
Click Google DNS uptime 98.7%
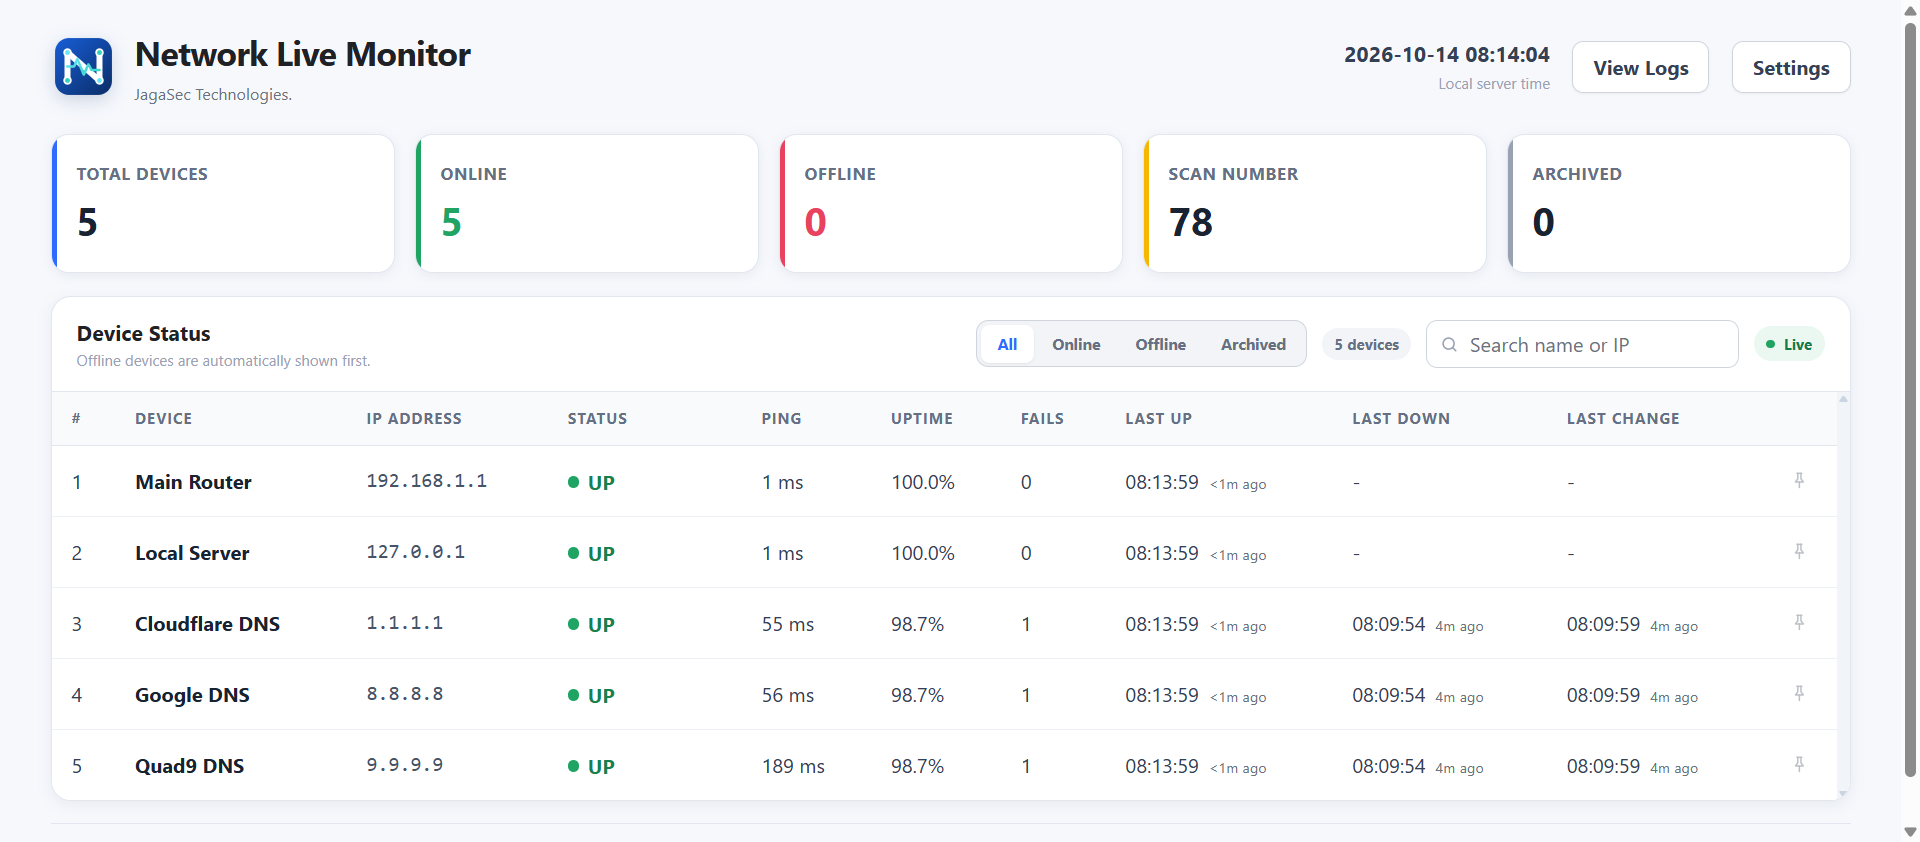click(917, 695)
